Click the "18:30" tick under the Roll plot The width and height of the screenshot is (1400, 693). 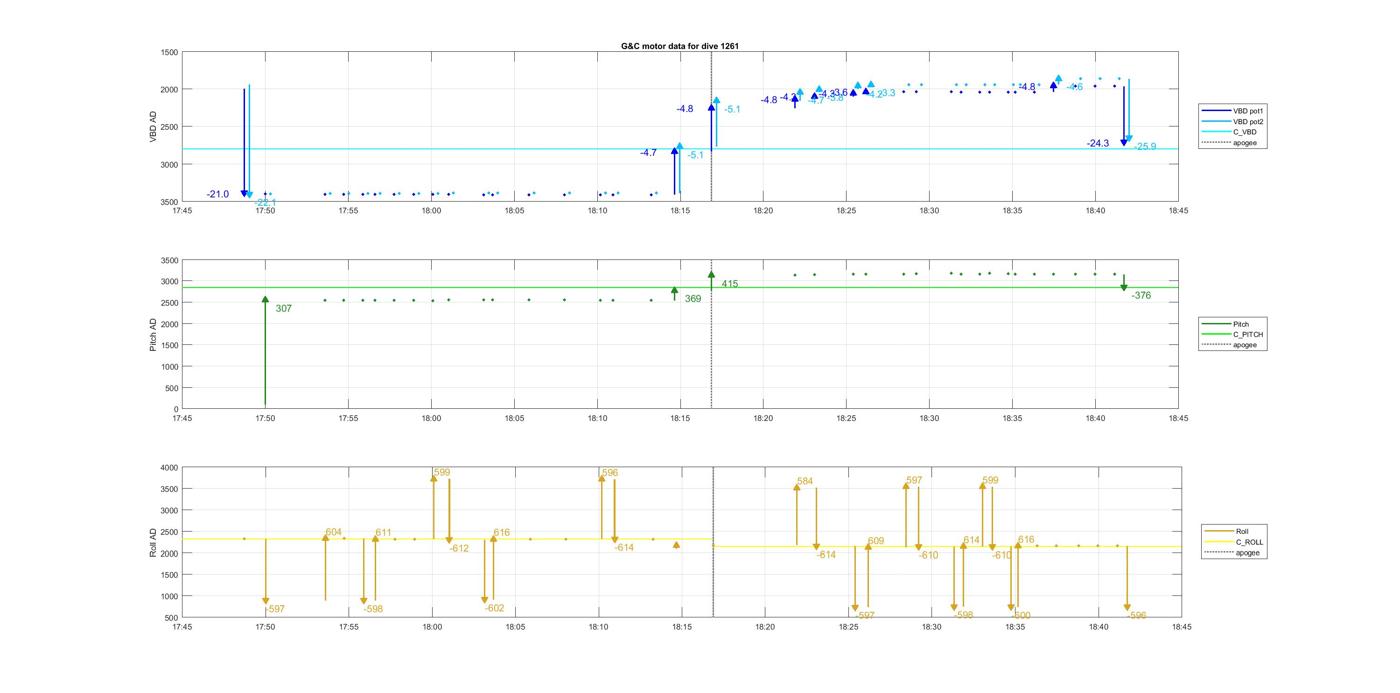[931, 627]
